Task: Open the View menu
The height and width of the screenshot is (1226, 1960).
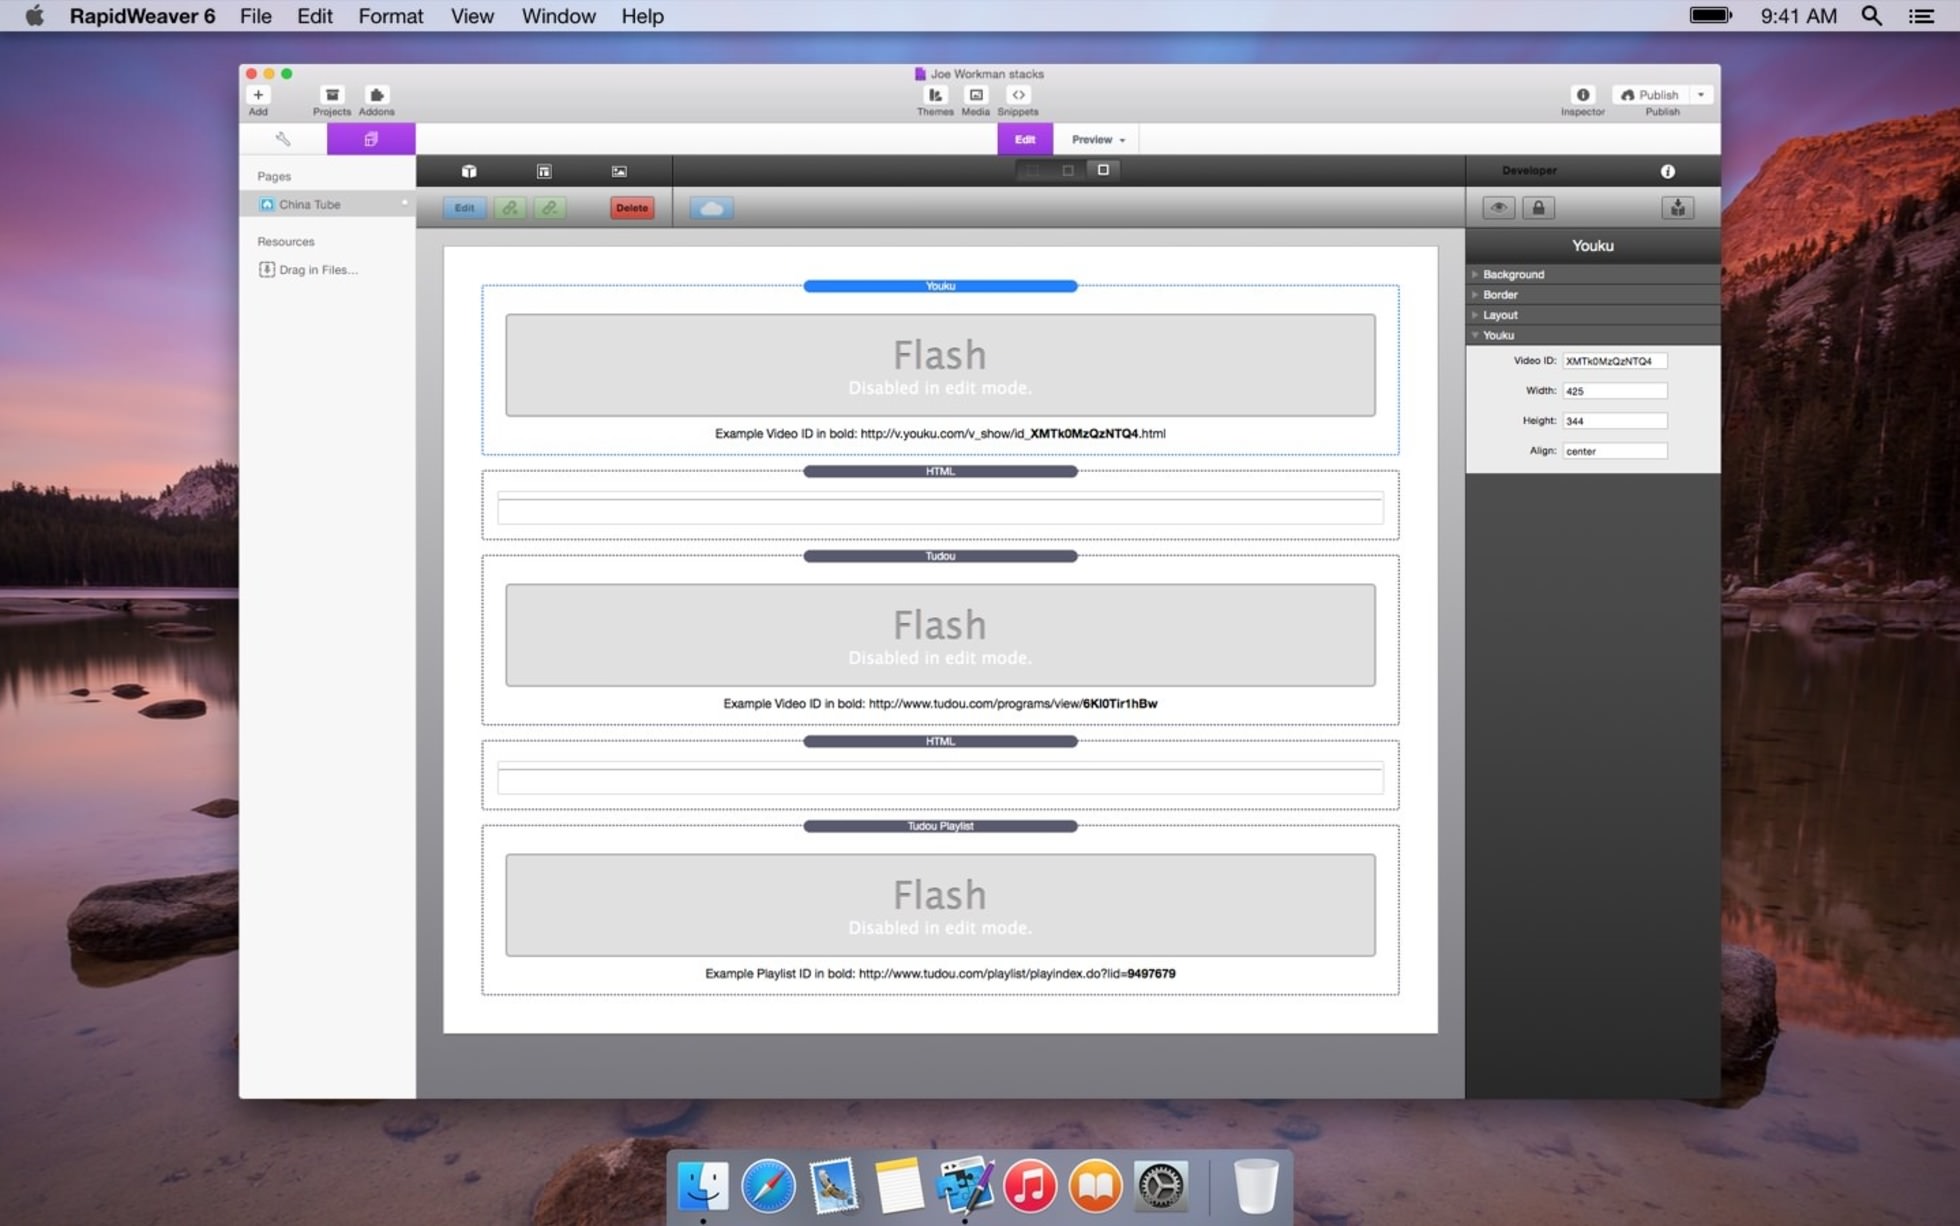Action: [x=472, y=16]
